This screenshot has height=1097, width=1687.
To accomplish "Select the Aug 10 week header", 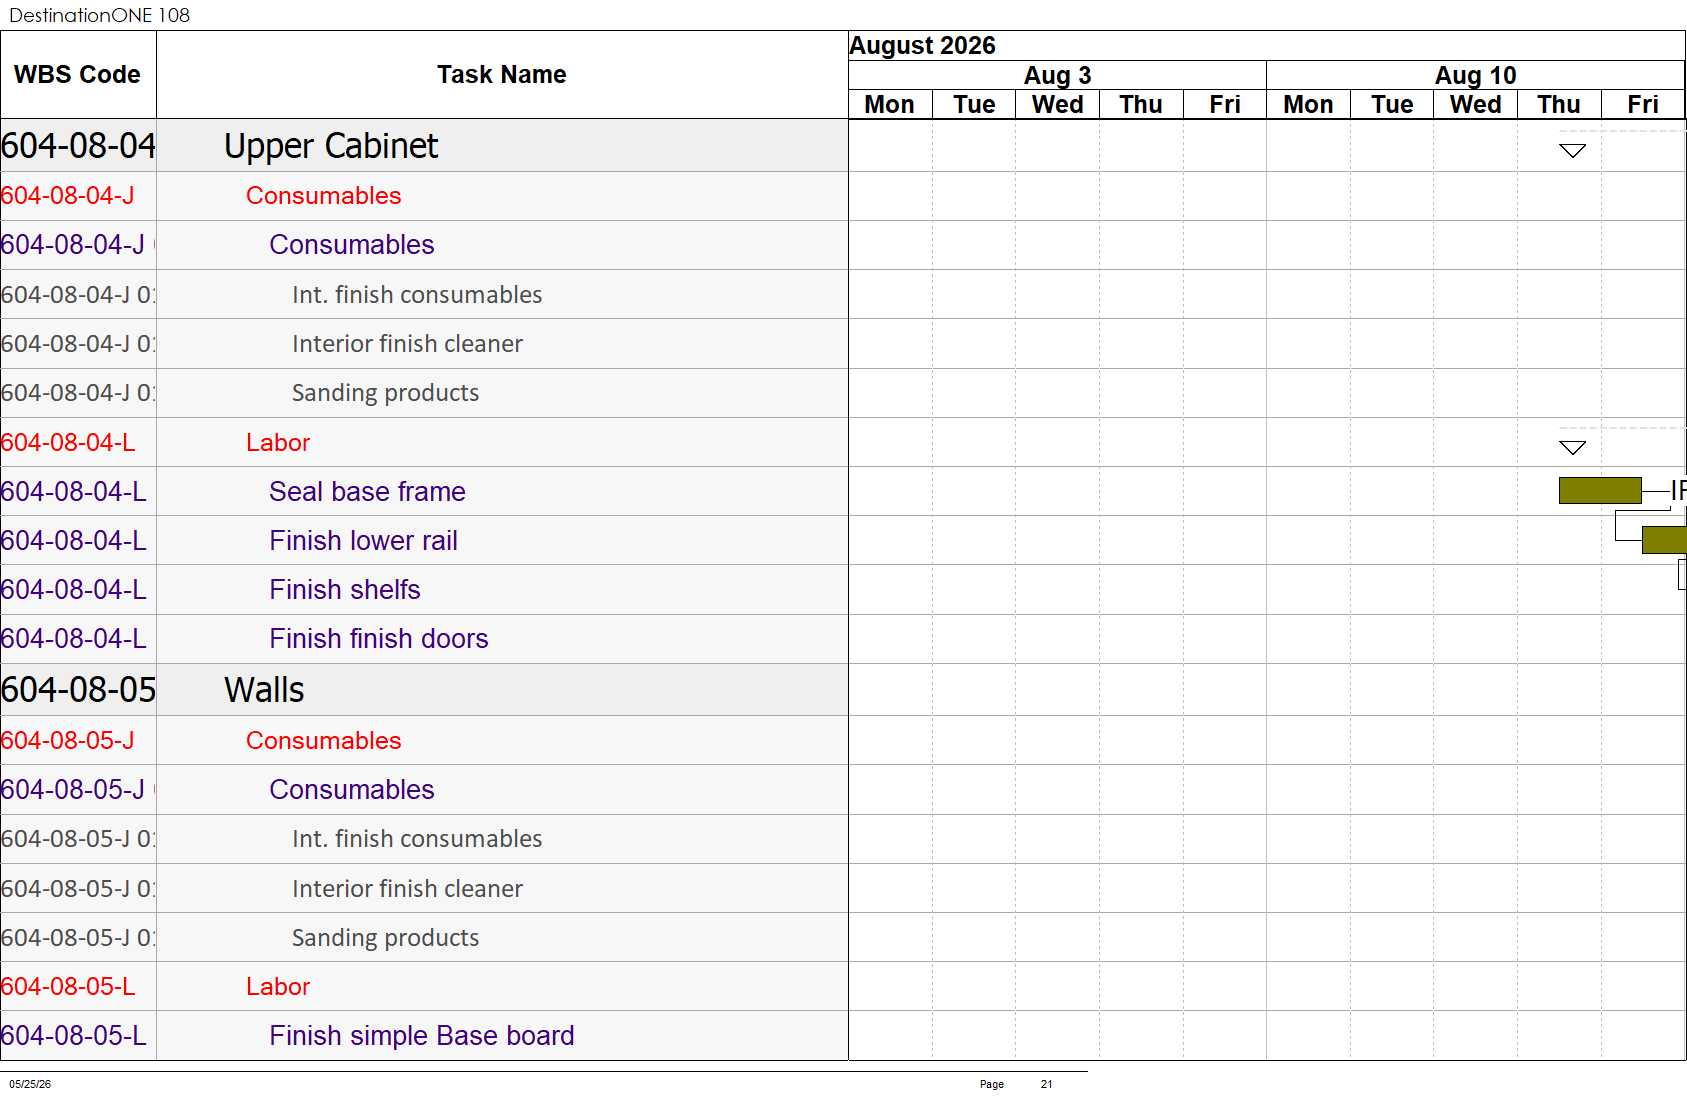I will coord(1475,75).
